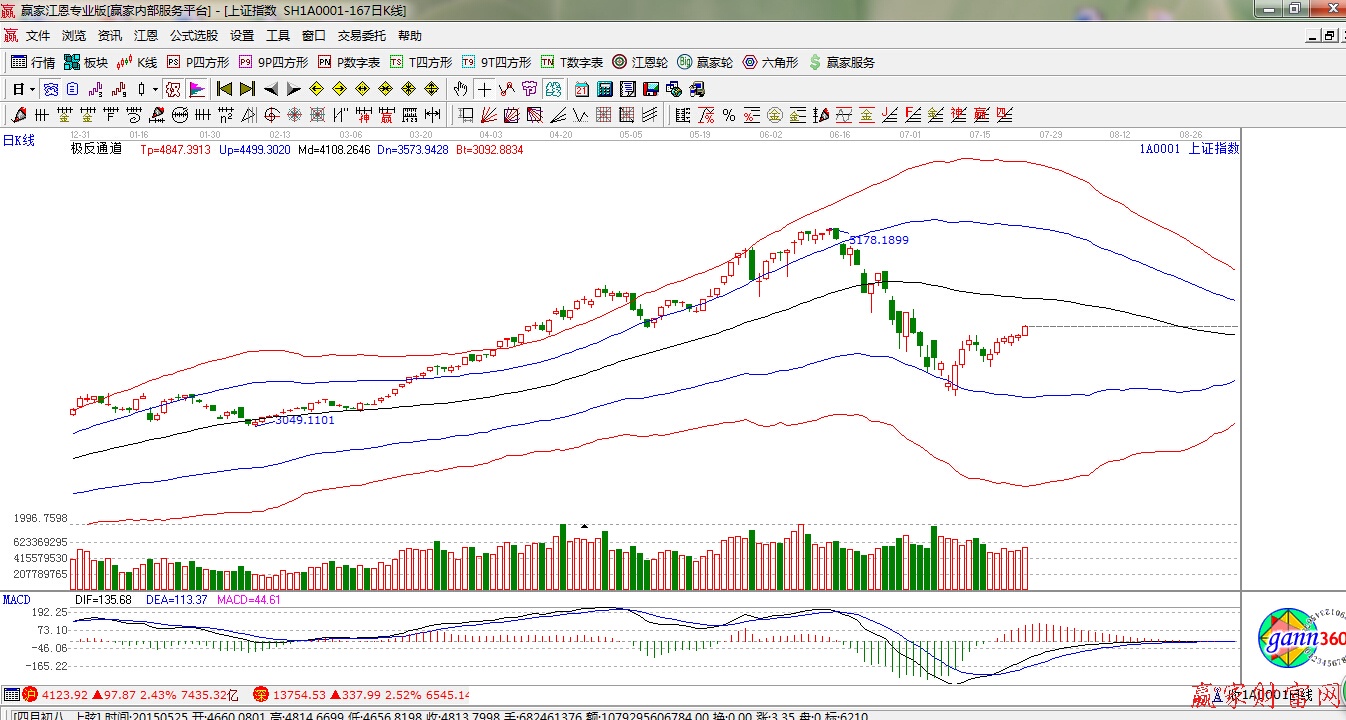The height and width of the screenshot is (720, 1346).
Task: Toggle the flag-shaped chart indicator button
Action: pos(196,89)
